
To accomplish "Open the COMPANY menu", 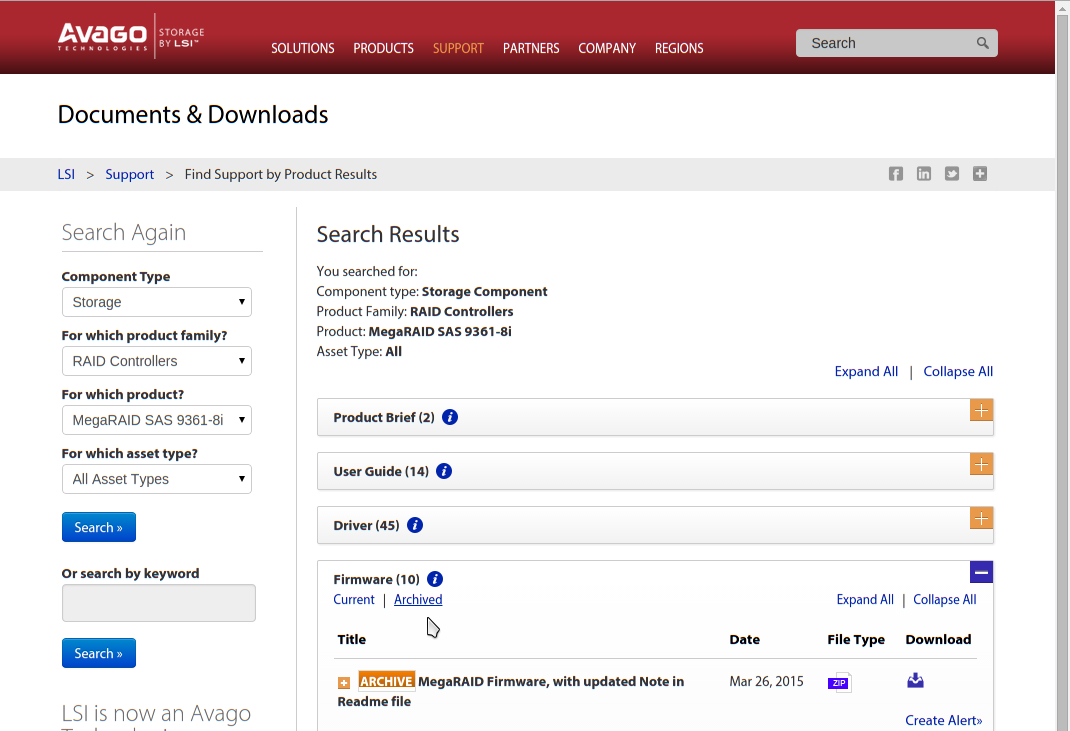I will coord(607,48).
